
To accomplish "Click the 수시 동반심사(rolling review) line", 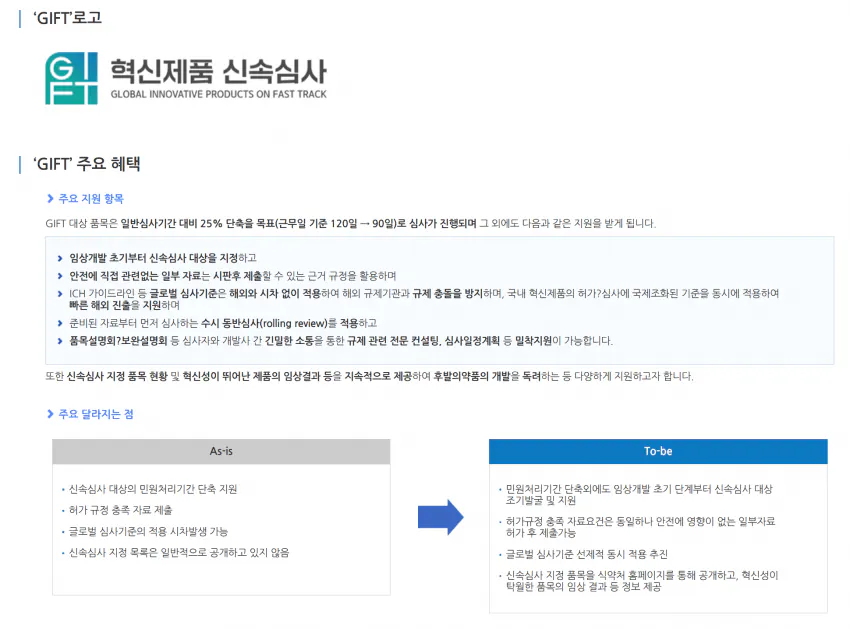I will tap(223, 323).
